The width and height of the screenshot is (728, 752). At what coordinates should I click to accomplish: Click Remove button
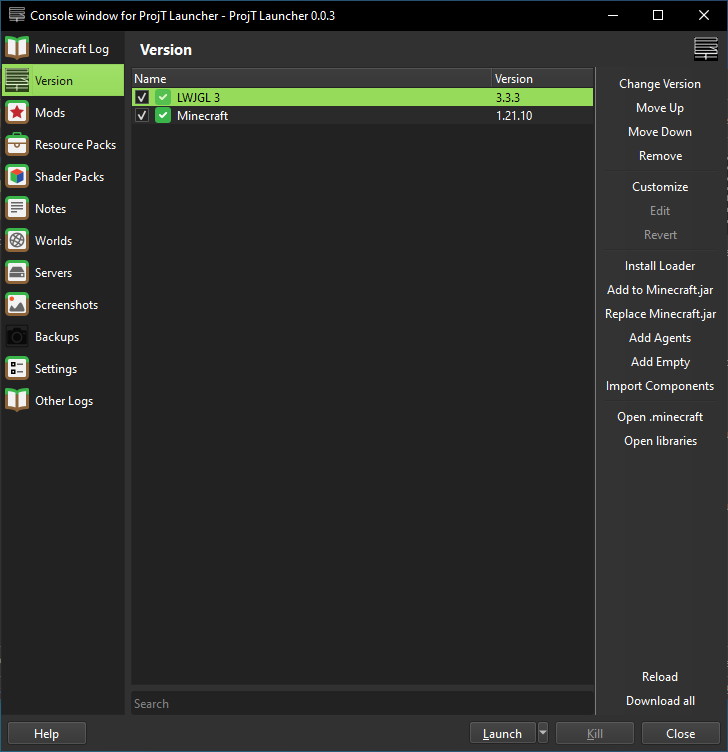point(660,156)
